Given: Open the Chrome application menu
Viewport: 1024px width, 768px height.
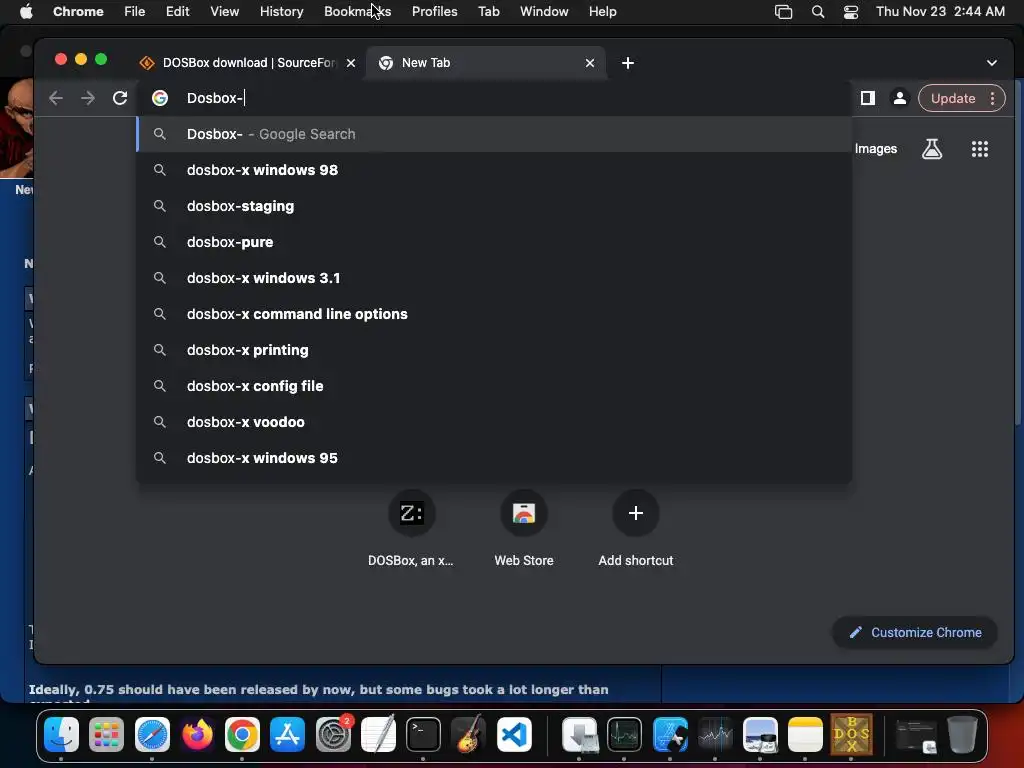Looking at the screenshot, I should [x=78, y=11].
